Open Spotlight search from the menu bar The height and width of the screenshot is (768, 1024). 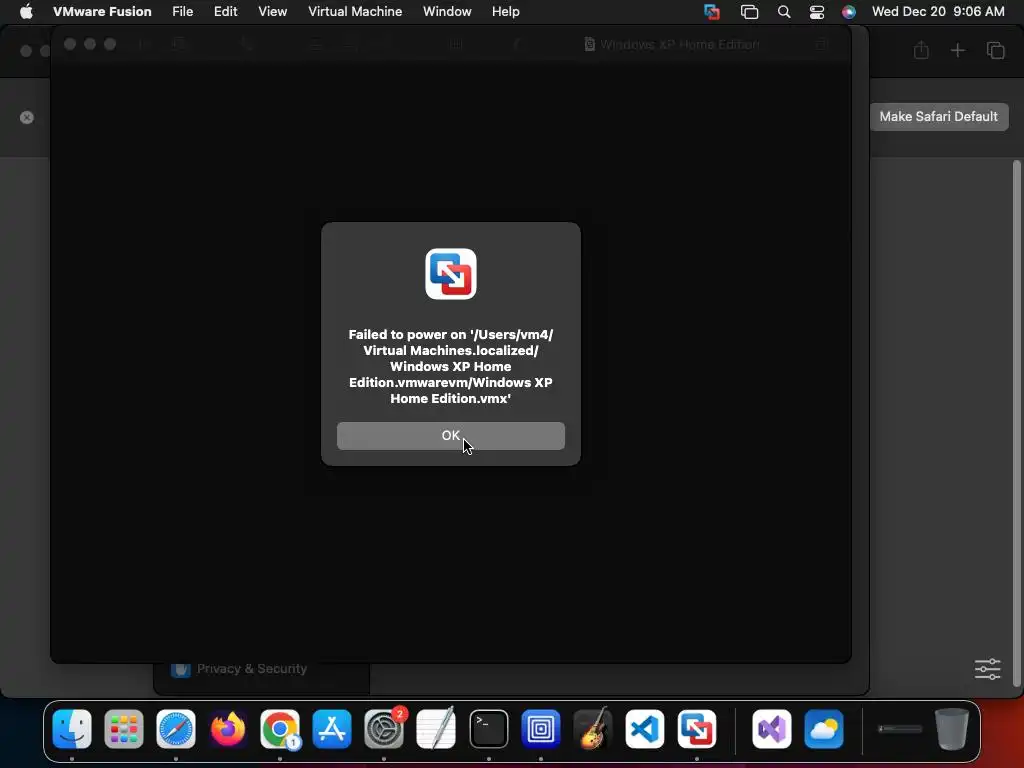tap(784, 12)
